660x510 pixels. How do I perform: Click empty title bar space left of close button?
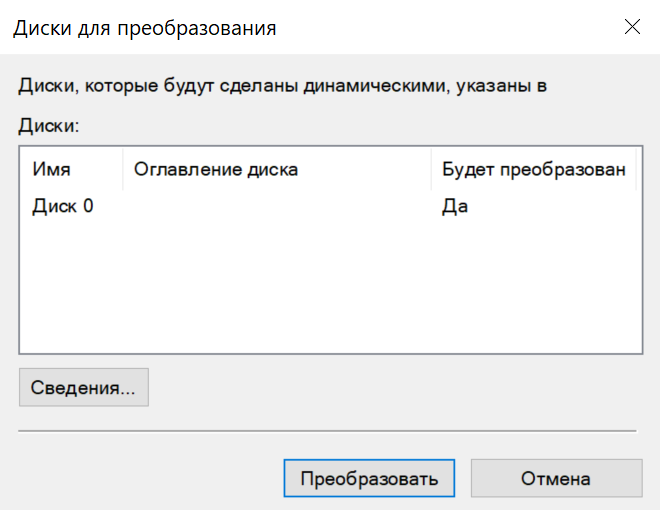tap(450, 28)
